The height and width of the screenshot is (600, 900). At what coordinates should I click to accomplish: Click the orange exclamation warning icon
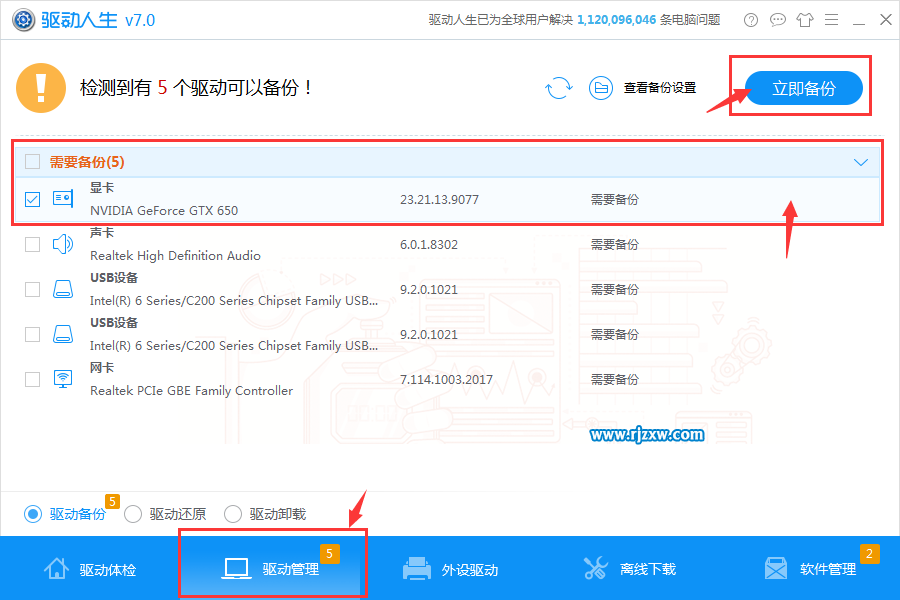[41, 88]
